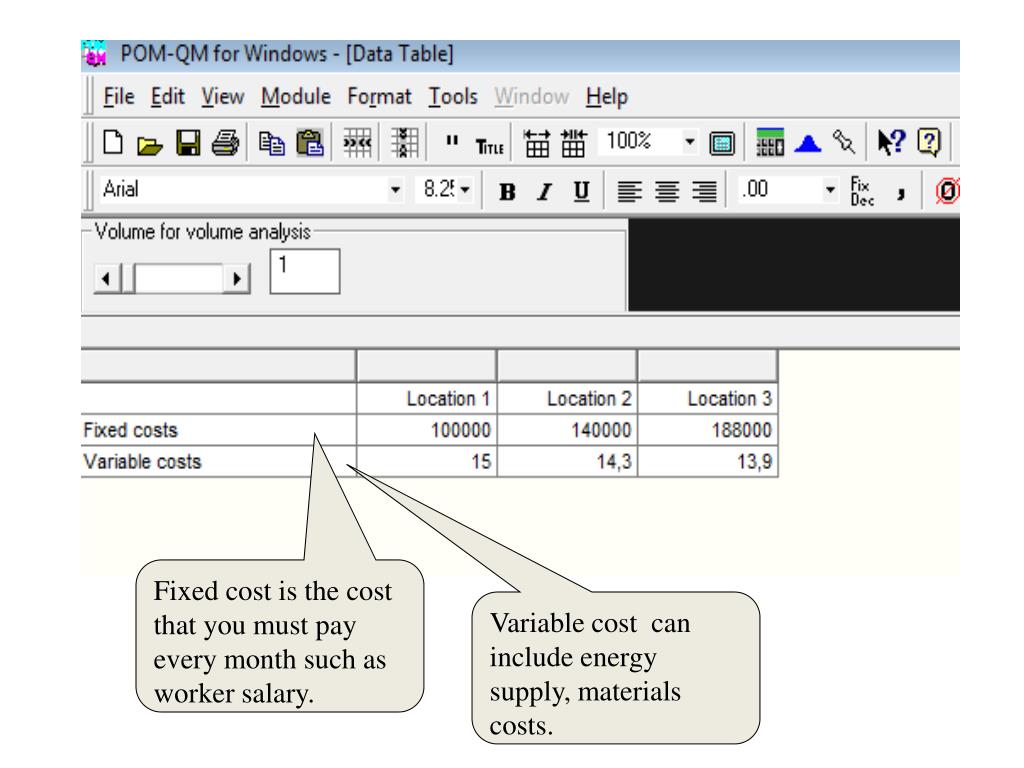The image size is (1024, 768).
Task: Center-align the text
Action: click(667, 191)
